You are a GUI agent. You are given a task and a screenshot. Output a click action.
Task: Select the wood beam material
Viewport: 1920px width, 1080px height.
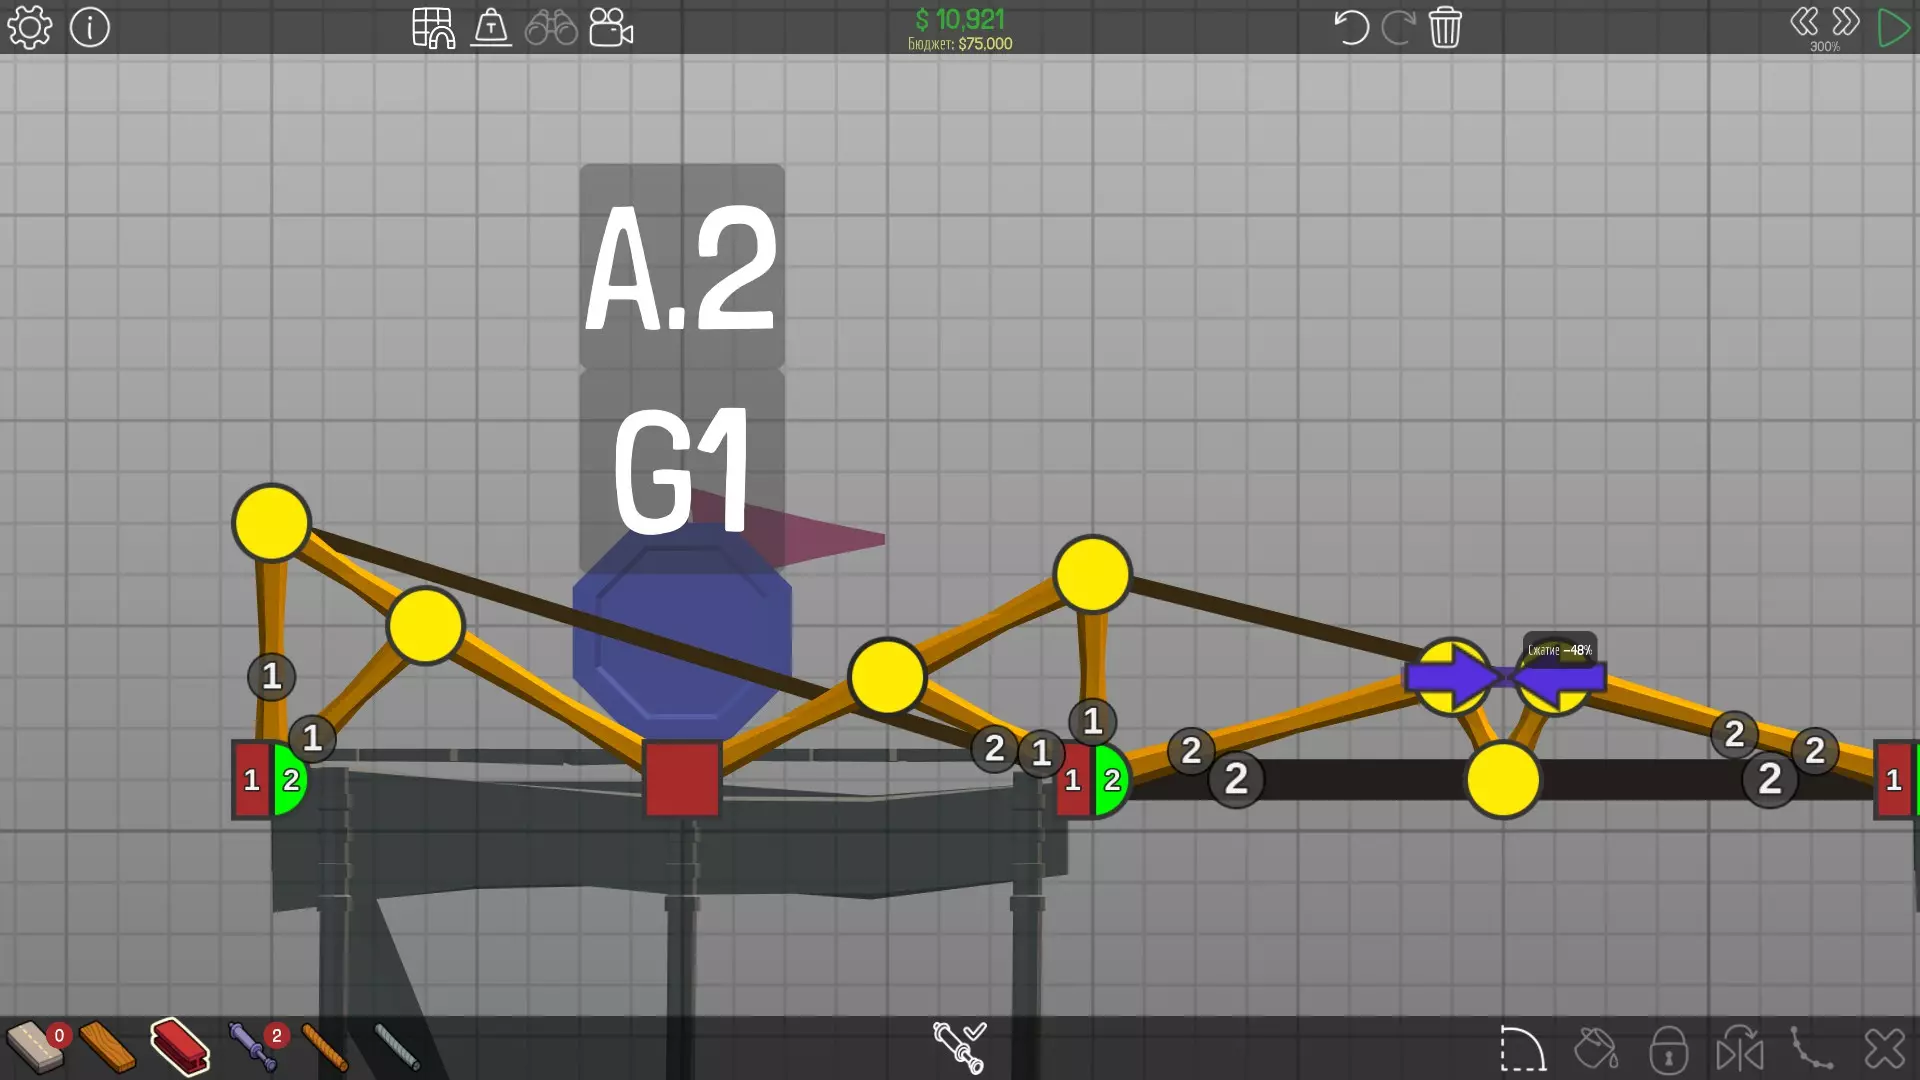point(107,1046)
